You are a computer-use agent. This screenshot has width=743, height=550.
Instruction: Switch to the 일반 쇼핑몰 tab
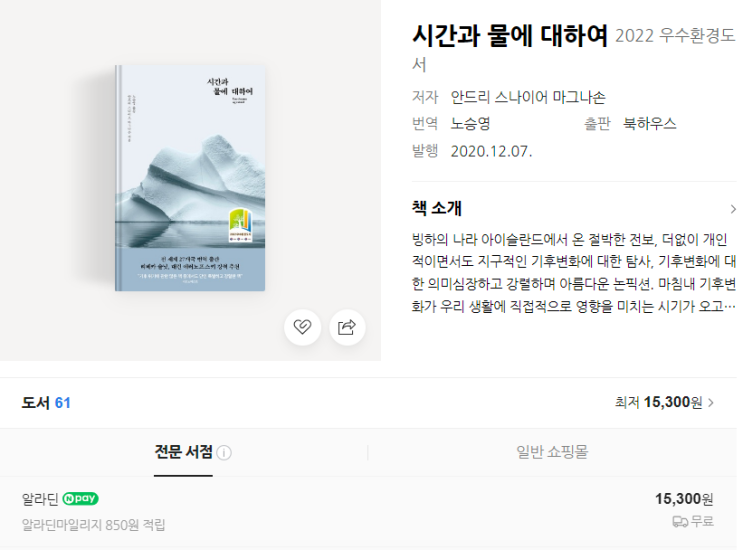(x=552, y=452)
